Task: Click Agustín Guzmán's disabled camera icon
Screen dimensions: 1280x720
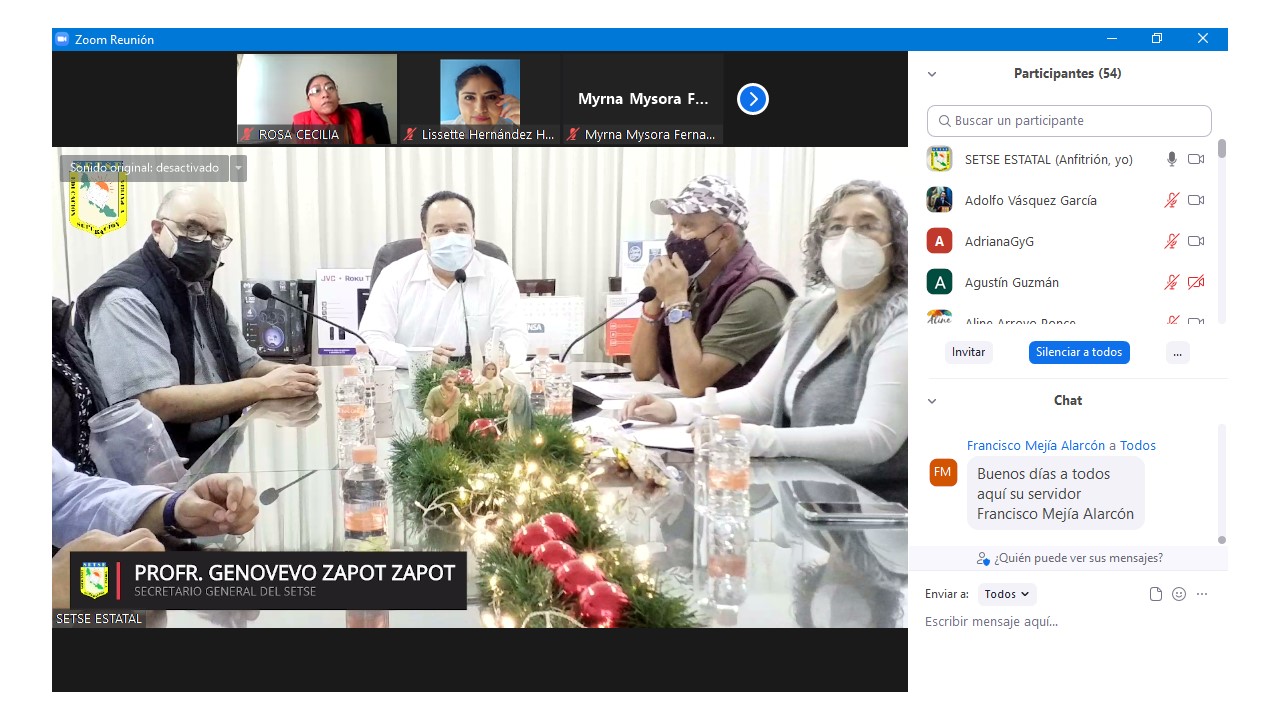Action: (x=1196, y=282)
